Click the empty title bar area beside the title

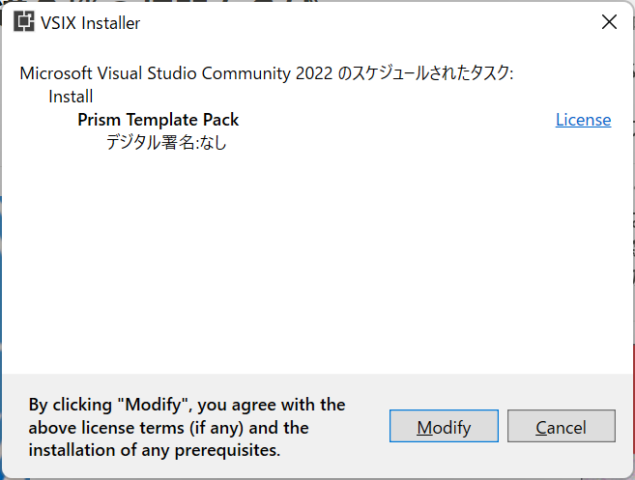point(364,22)
